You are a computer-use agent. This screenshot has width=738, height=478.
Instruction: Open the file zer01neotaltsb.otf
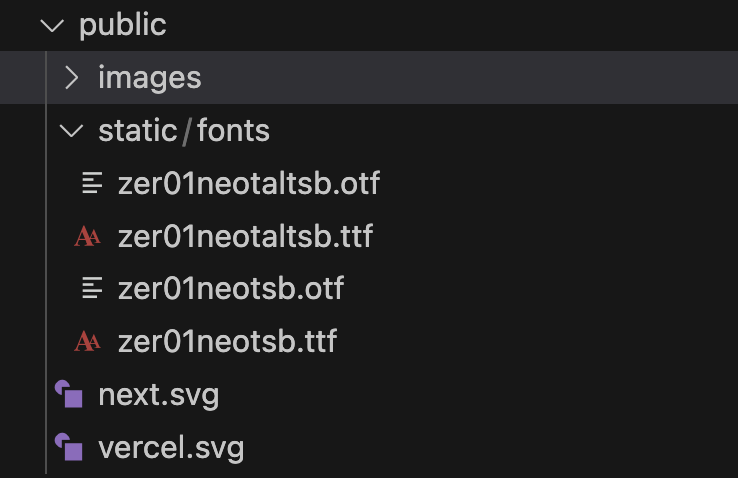pyautogui.click(x=249, y=183)
